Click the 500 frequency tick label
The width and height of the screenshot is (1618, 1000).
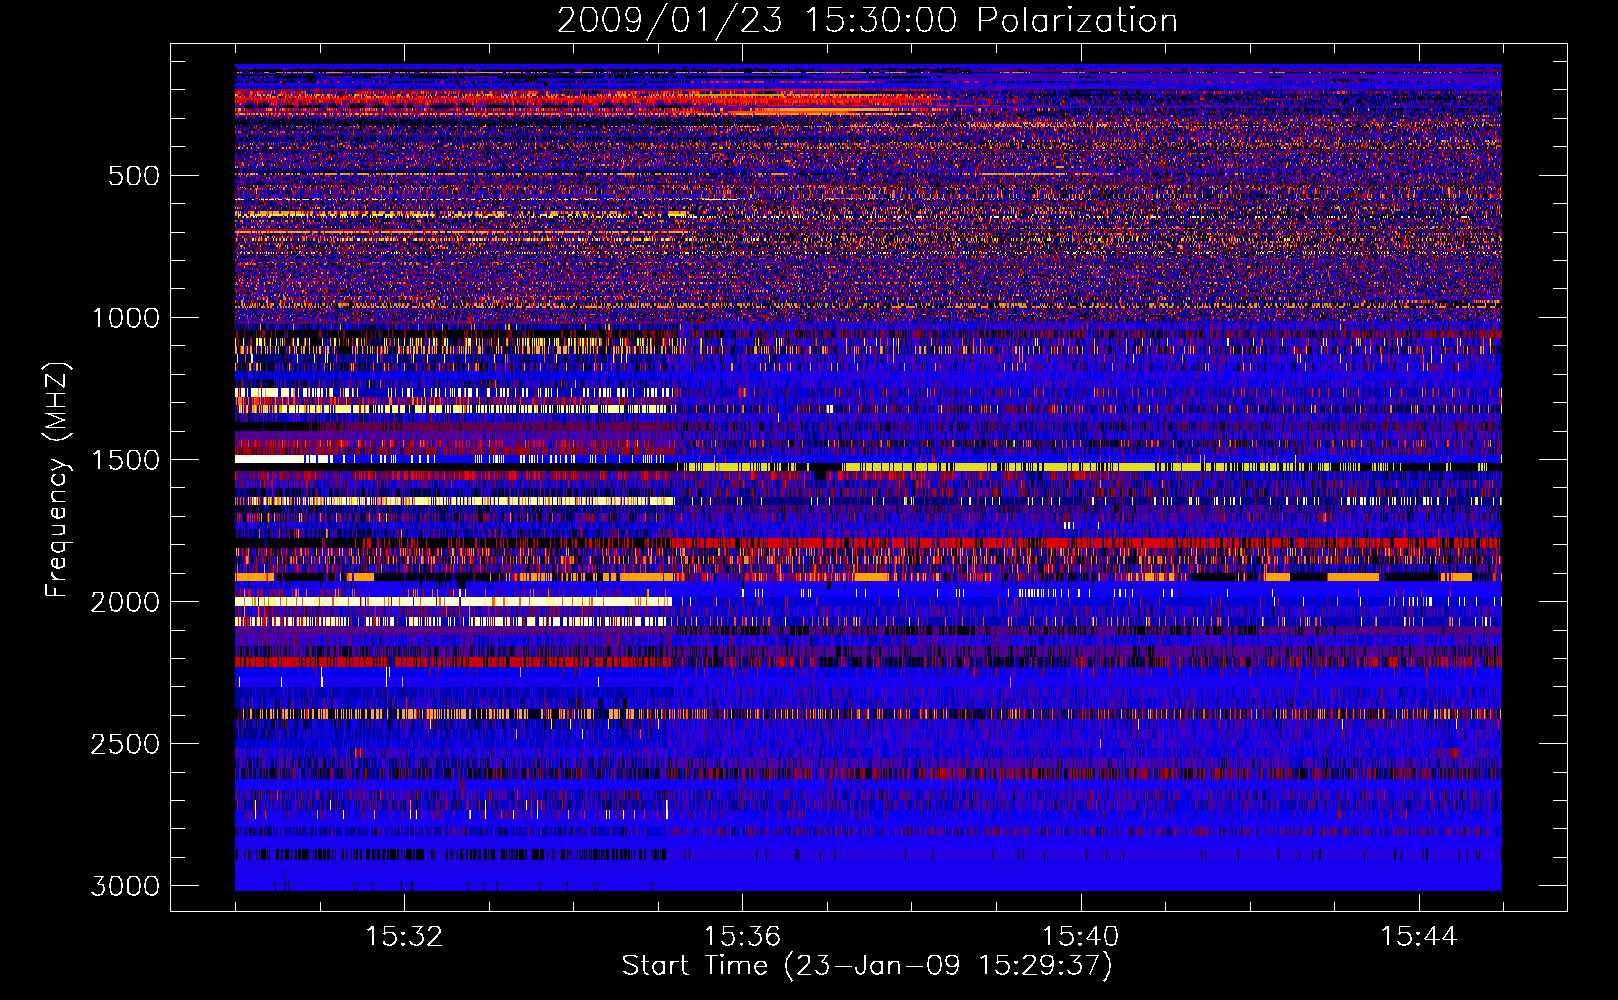[x=133, y=176]
